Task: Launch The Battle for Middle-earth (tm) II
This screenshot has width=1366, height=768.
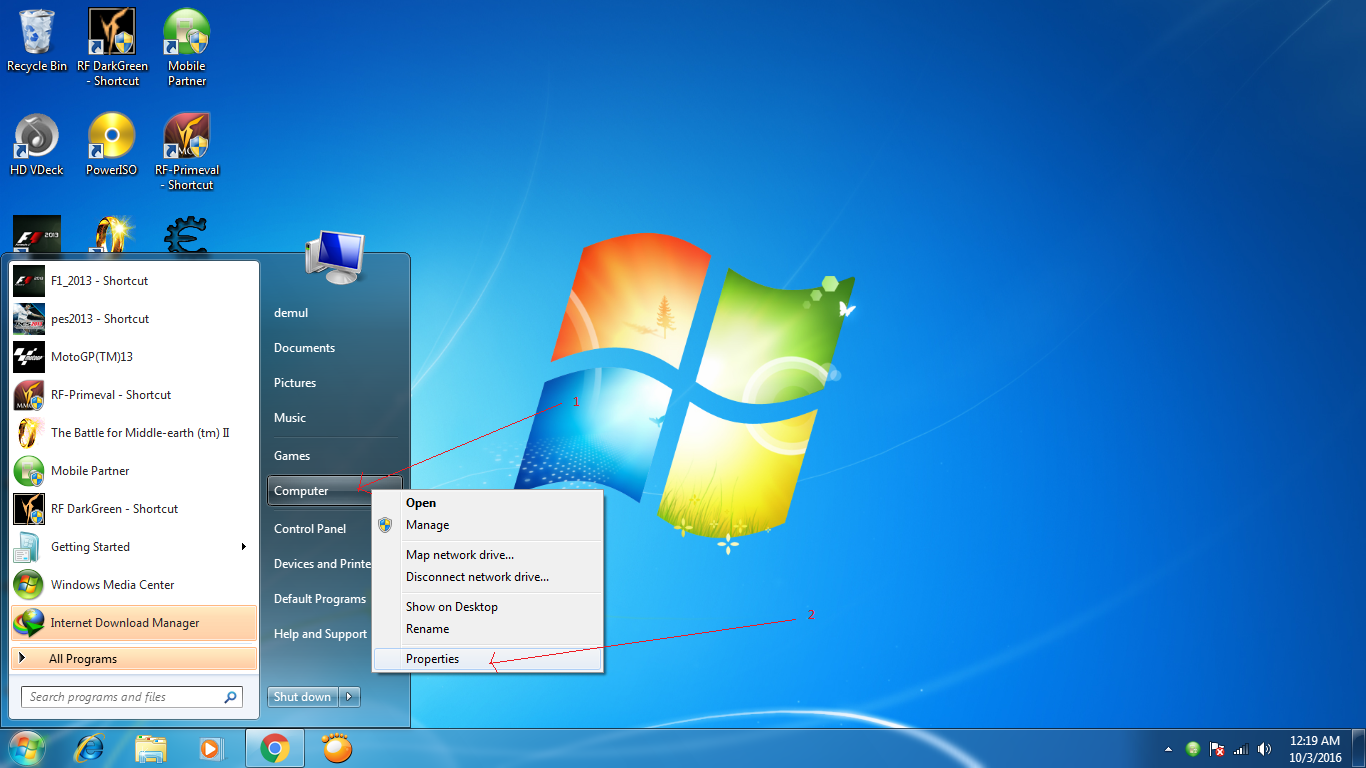Action: pyautogui.click(x=134, y=433)
